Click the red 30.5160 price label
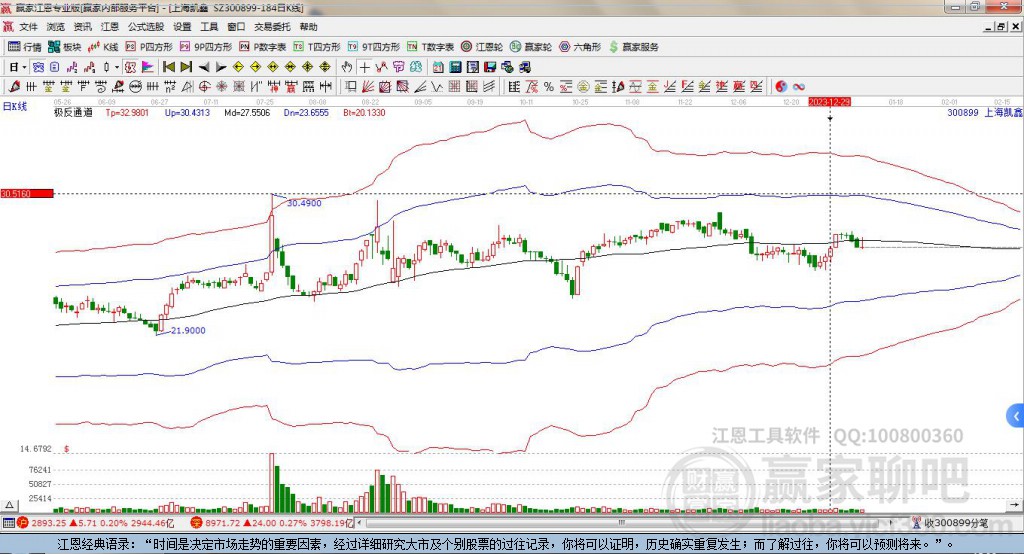Viewport: 1024px width, 554px height. 27,193
